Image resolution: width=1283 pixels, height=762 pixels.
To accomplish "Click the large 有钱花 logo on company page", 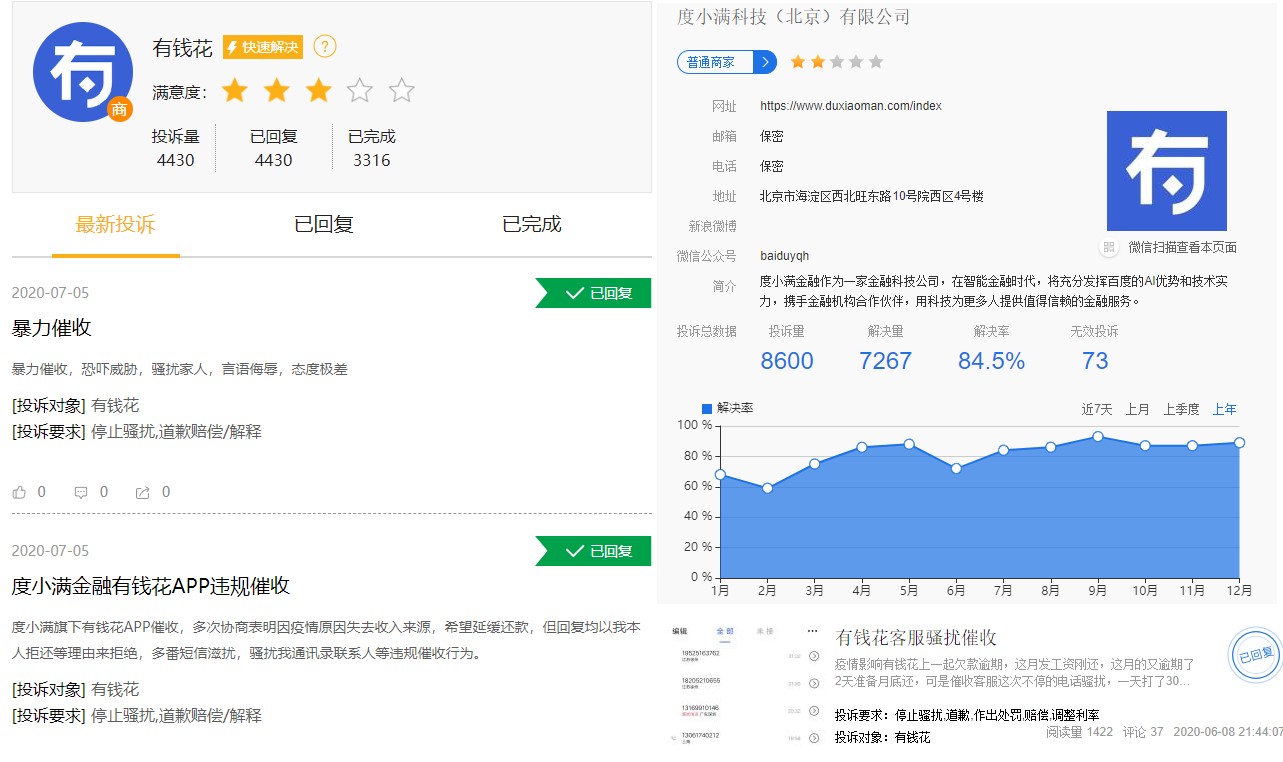I will [1166, 171].
